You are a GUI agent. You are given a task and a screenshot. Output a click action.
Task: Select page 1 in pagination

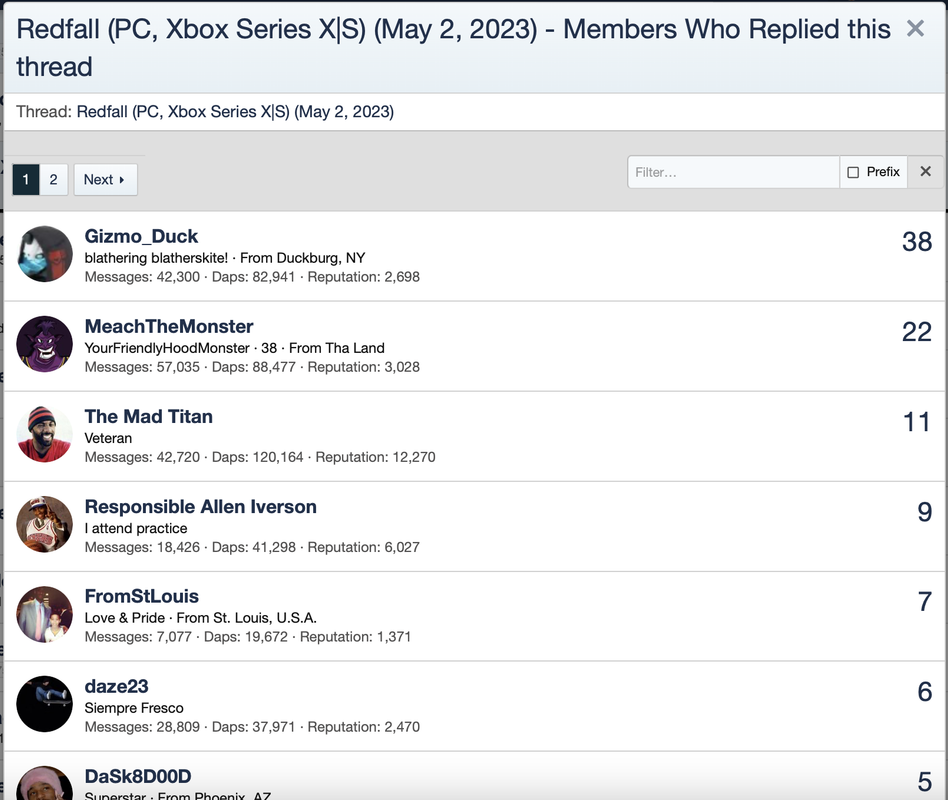(26, 180)
